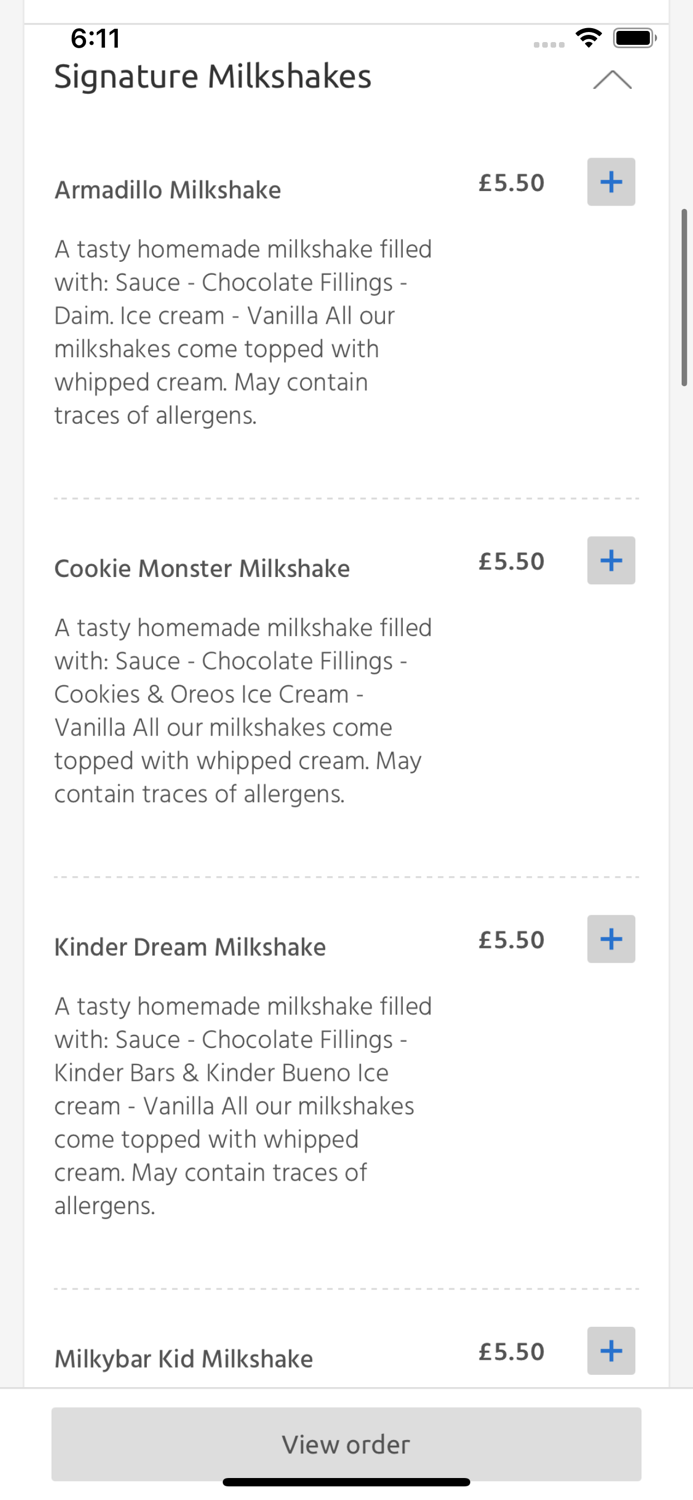693x1500 pixels.
Task: Open the Cookie Monster Milkshake item name
Action: (202, 568)
